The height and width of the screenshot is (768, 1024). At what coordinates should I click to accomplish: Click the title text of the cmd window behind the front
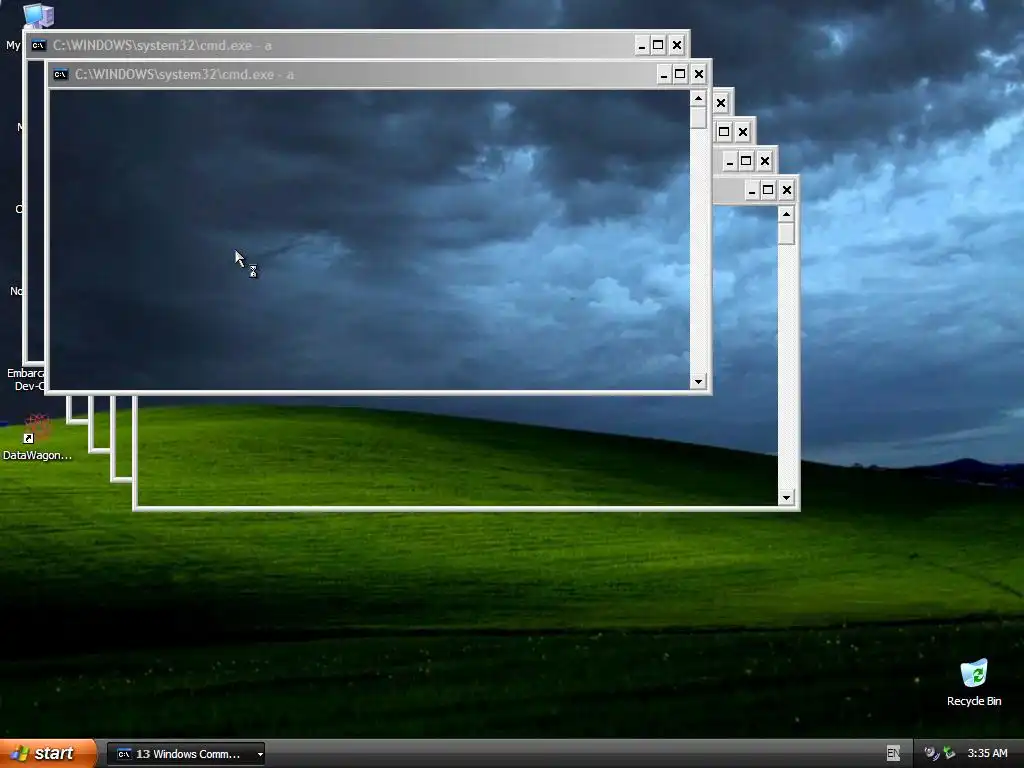162,45
